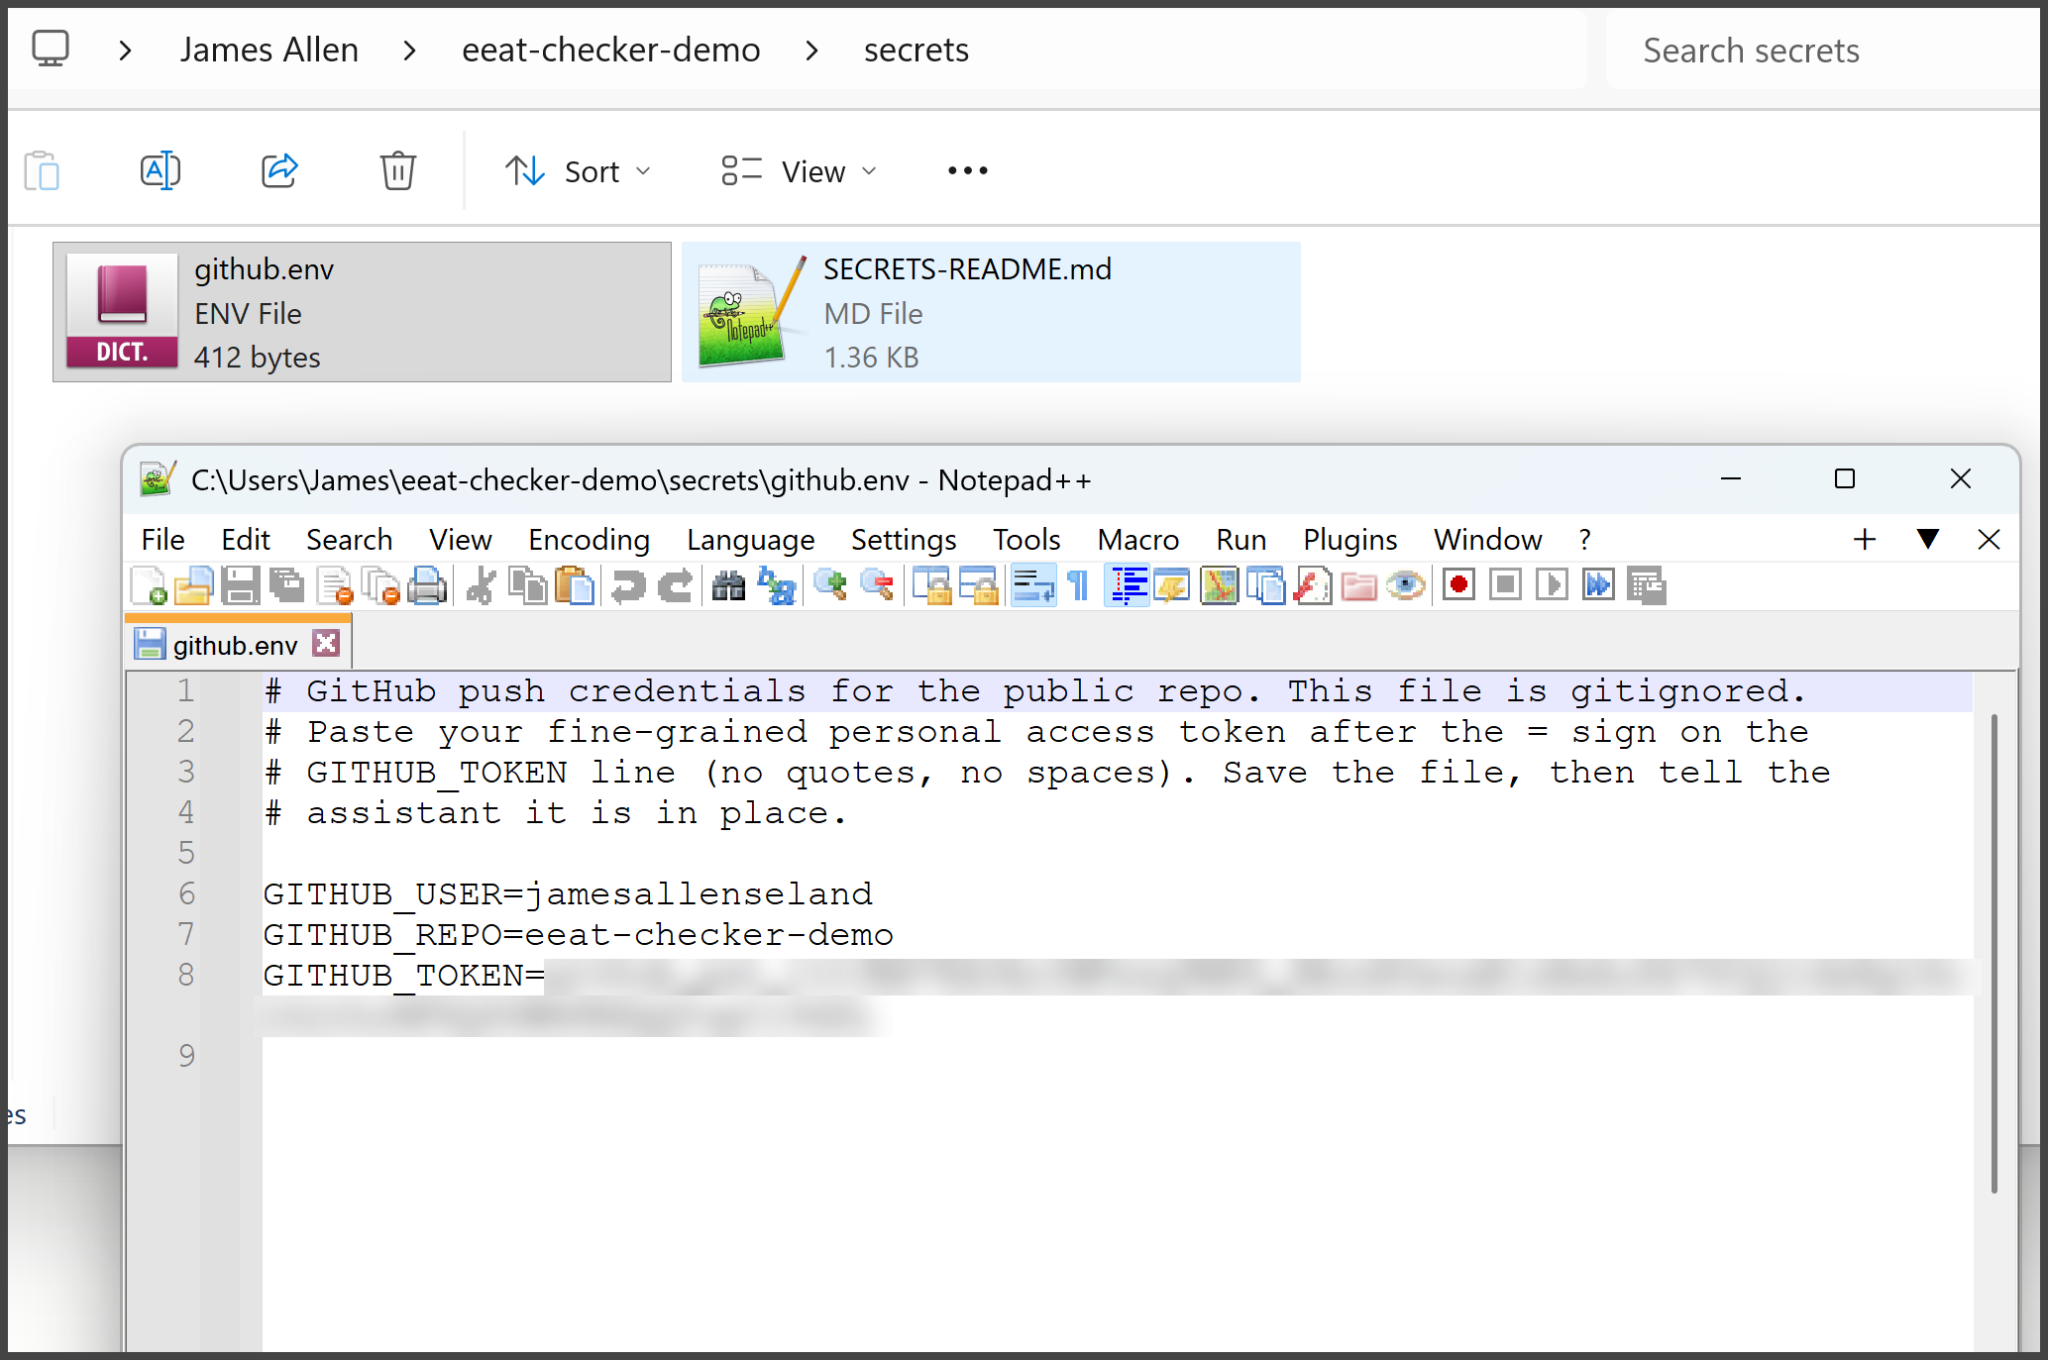Click the Notepad++ vertical scrollbar
Image resolution: width=2048 pixels, height=1360 pixels.
tap(1993, 952)
